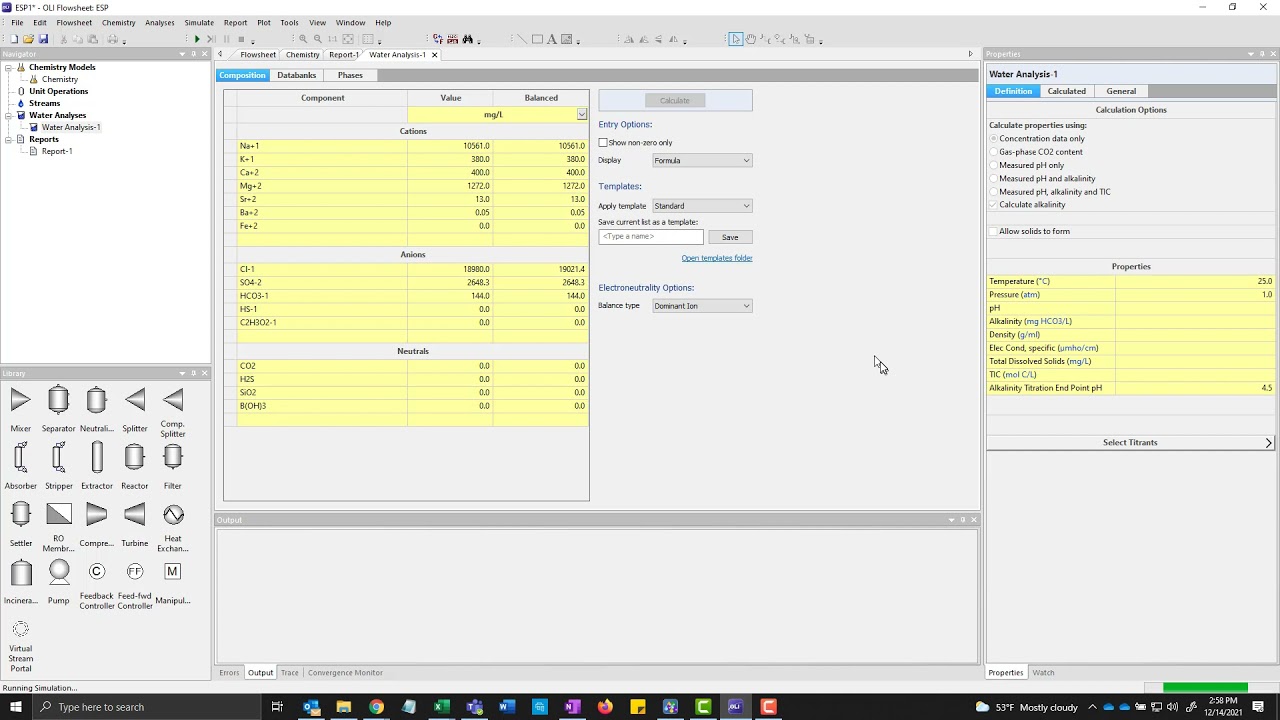Toggle Allow solids to form checkbox
Screen dimensions: 1280x720
(x=993, y=232)
